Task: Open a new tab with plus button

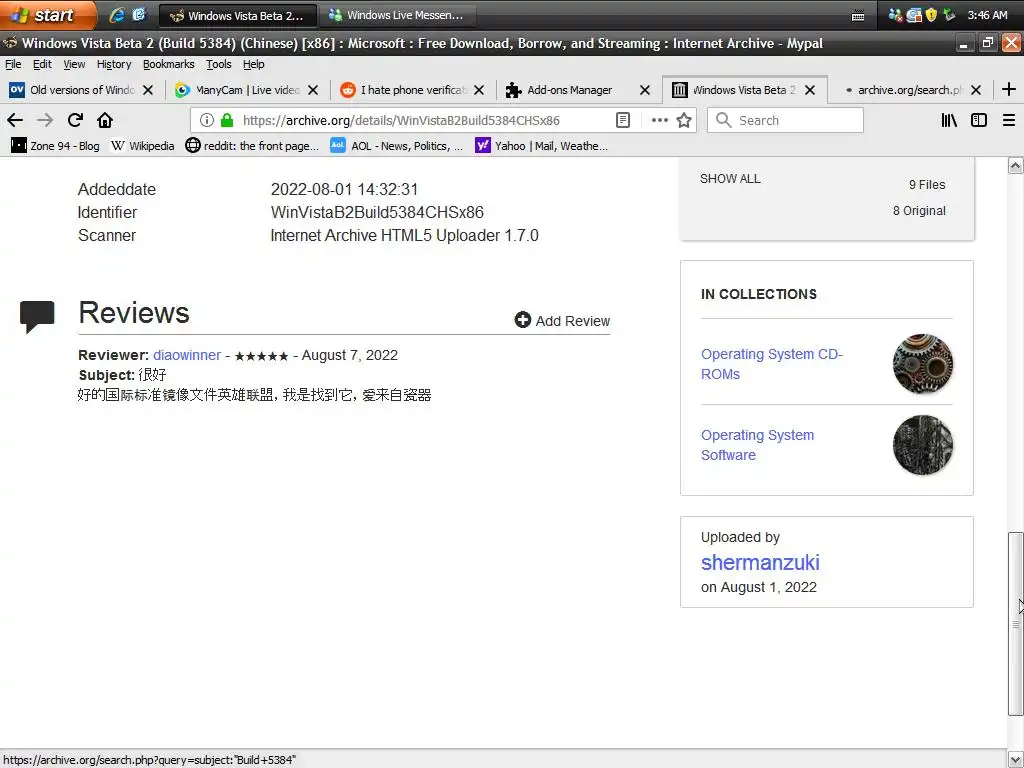Action: [1008, 89]
